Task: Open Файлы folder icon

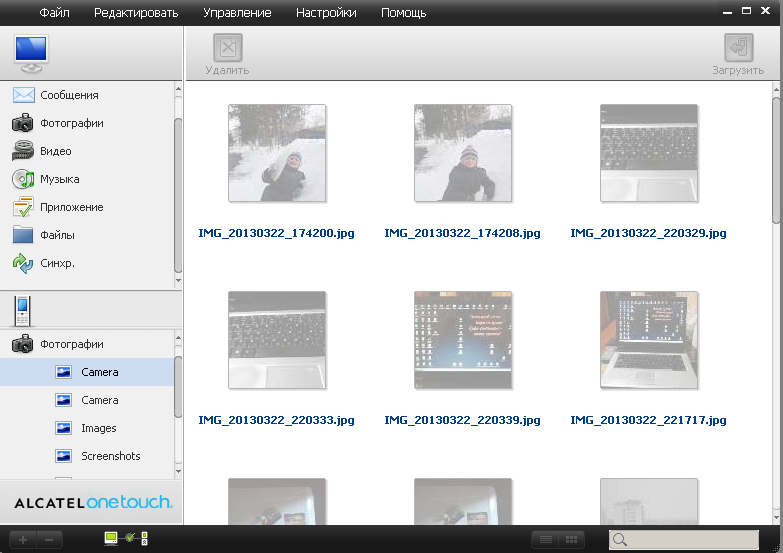Action: point(23,234)
